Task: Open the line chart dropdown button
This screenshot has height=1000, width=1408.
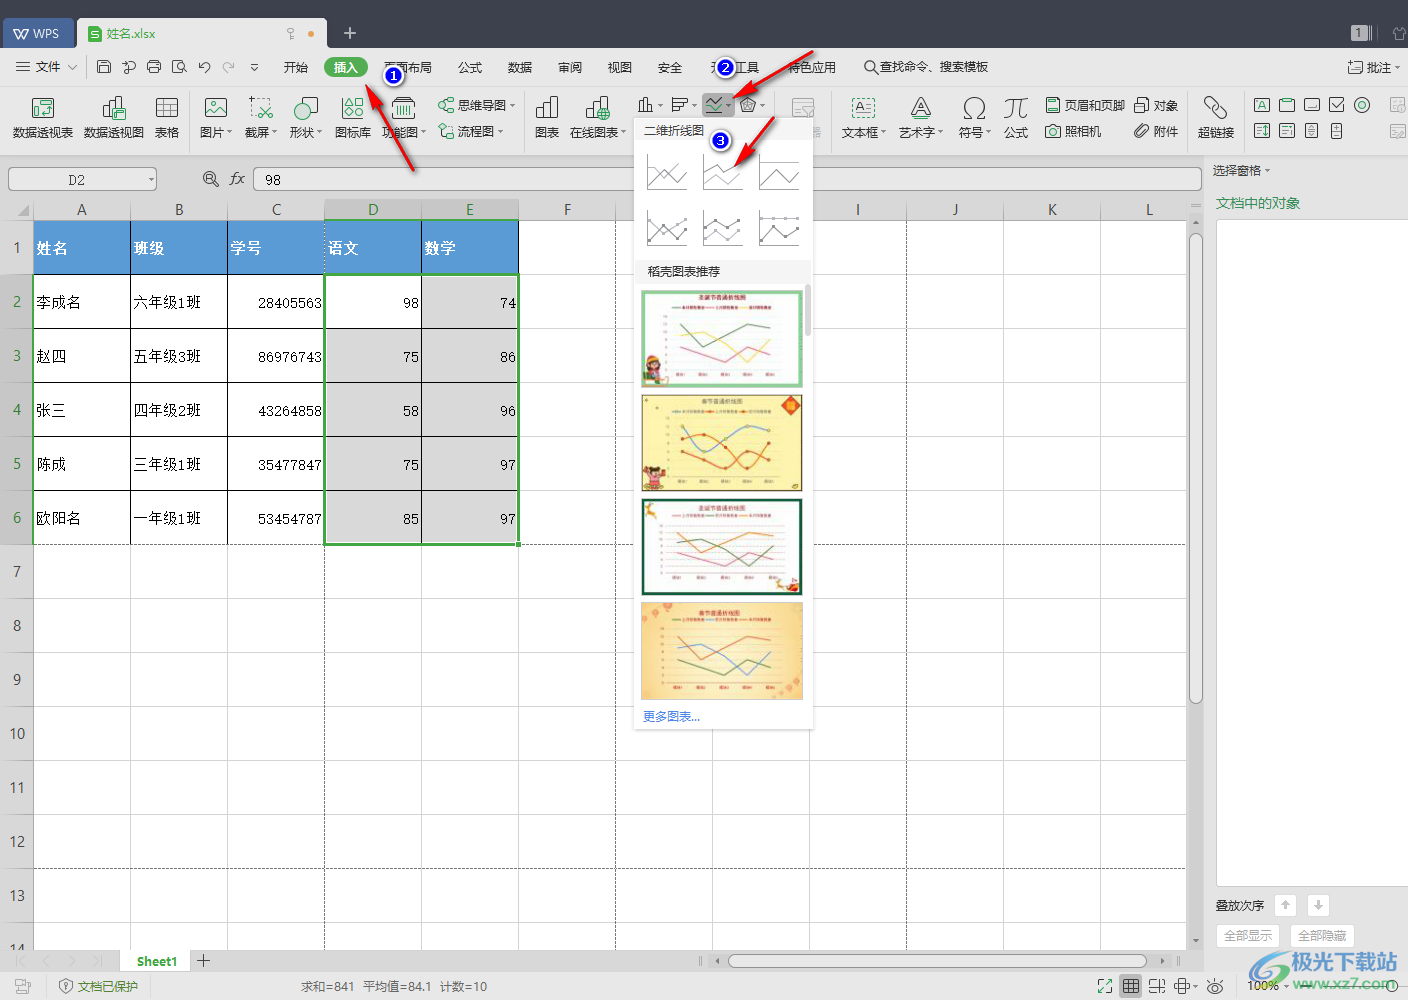Action: point(718,105)
